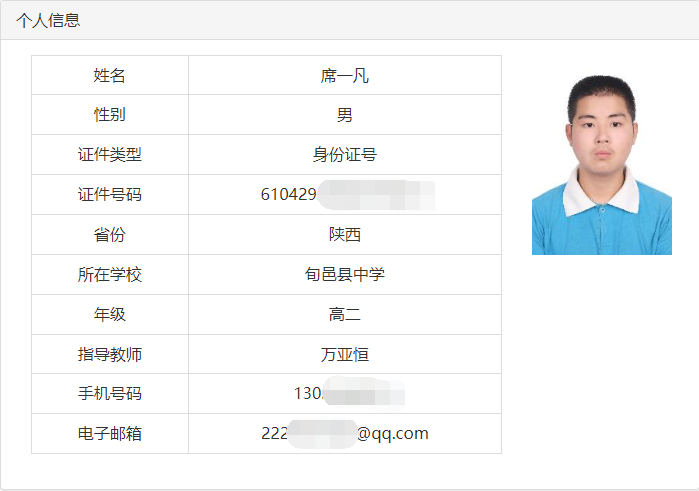Image resolution: width=699 pixels, height=491 pixels.
Task: Select the 身份证号 document type value
Action: [x=345, y=155]
